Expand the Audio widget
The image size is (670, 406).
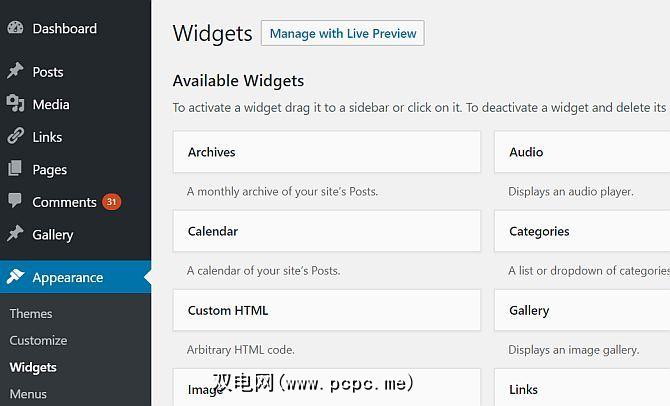pos(582,152)
